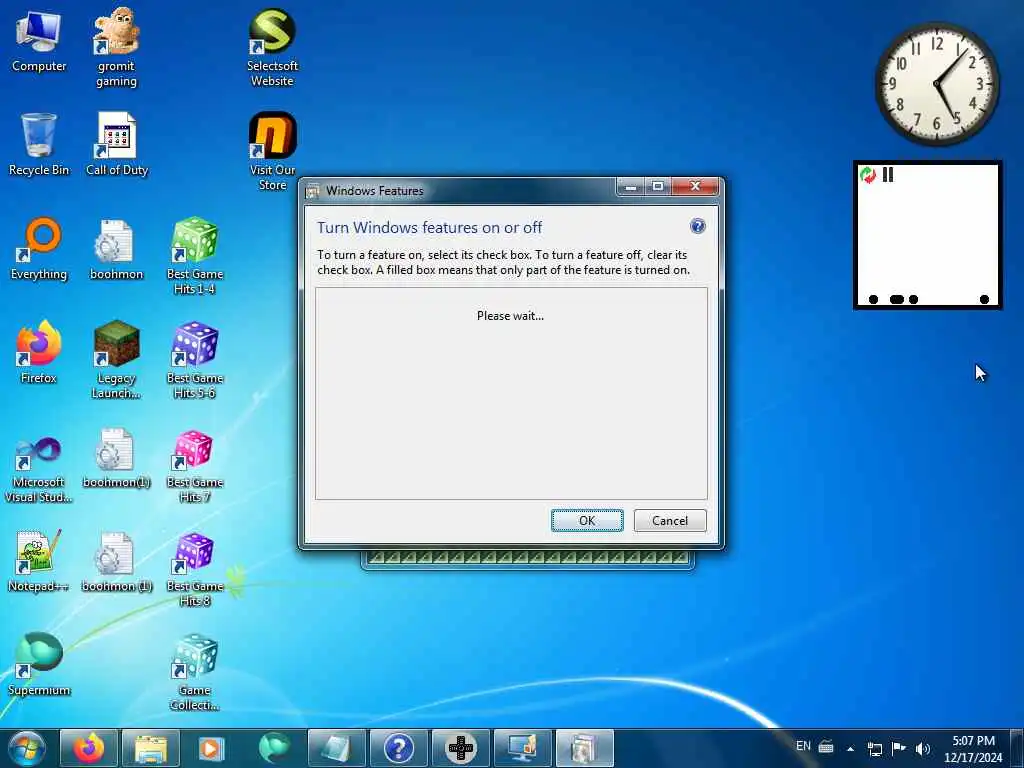Minimize the Windows Features window
Screen dimensions: 1024x768
[x=631, y=187]
